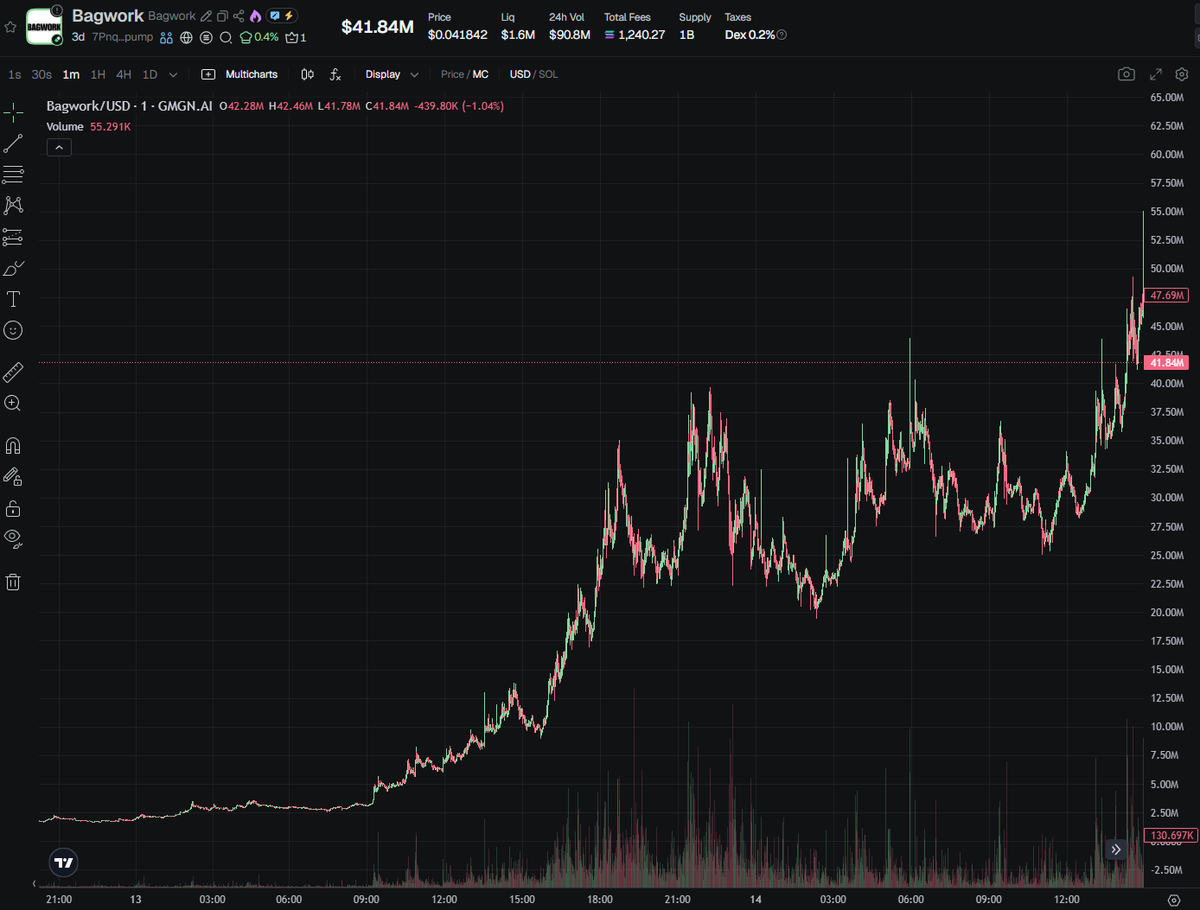Pick the emoji sticker tool
1200x910 pixels.
pyautogui.click(x=13, y=330)
